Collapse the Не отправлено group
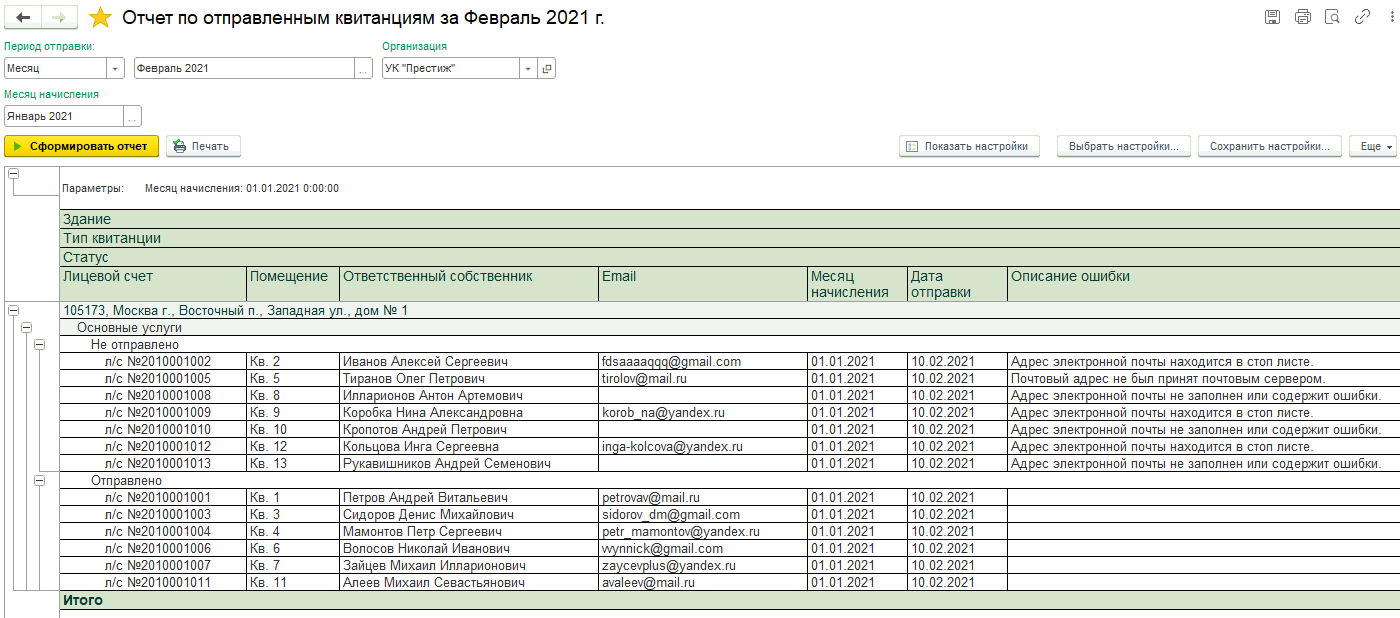 [x=39, y=344]
